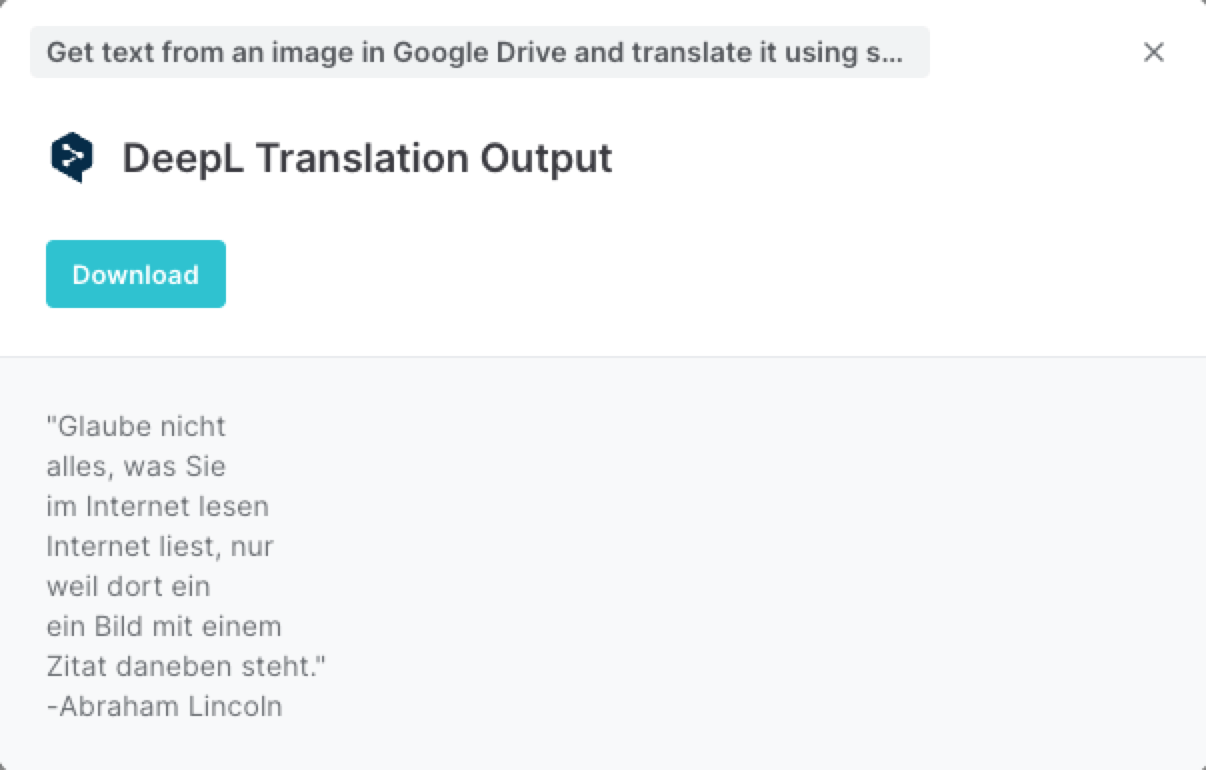This screenshot has width=1206, height=770.
Task: Click the 'im Internet lesen' text line
Action: coord(158,506)
